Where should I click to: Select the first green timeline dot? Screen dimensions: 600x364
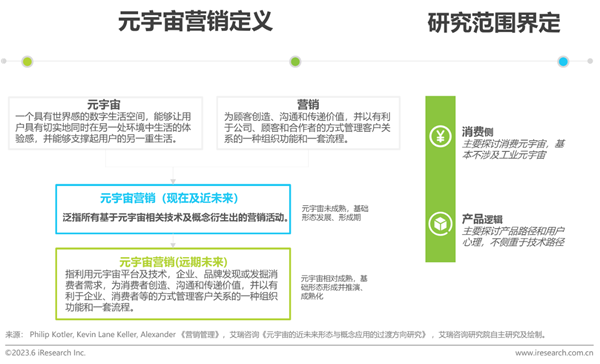tap(27, 61)
